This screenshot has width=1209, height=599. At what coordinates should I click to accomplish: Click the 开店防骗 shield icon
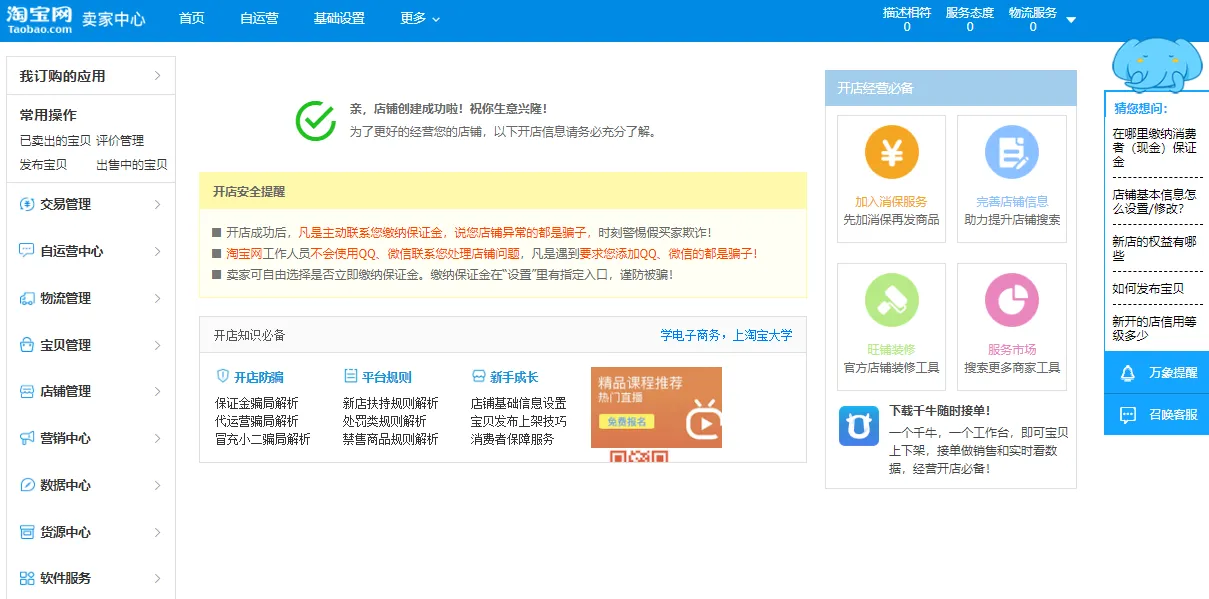click(x=222, y=376)
